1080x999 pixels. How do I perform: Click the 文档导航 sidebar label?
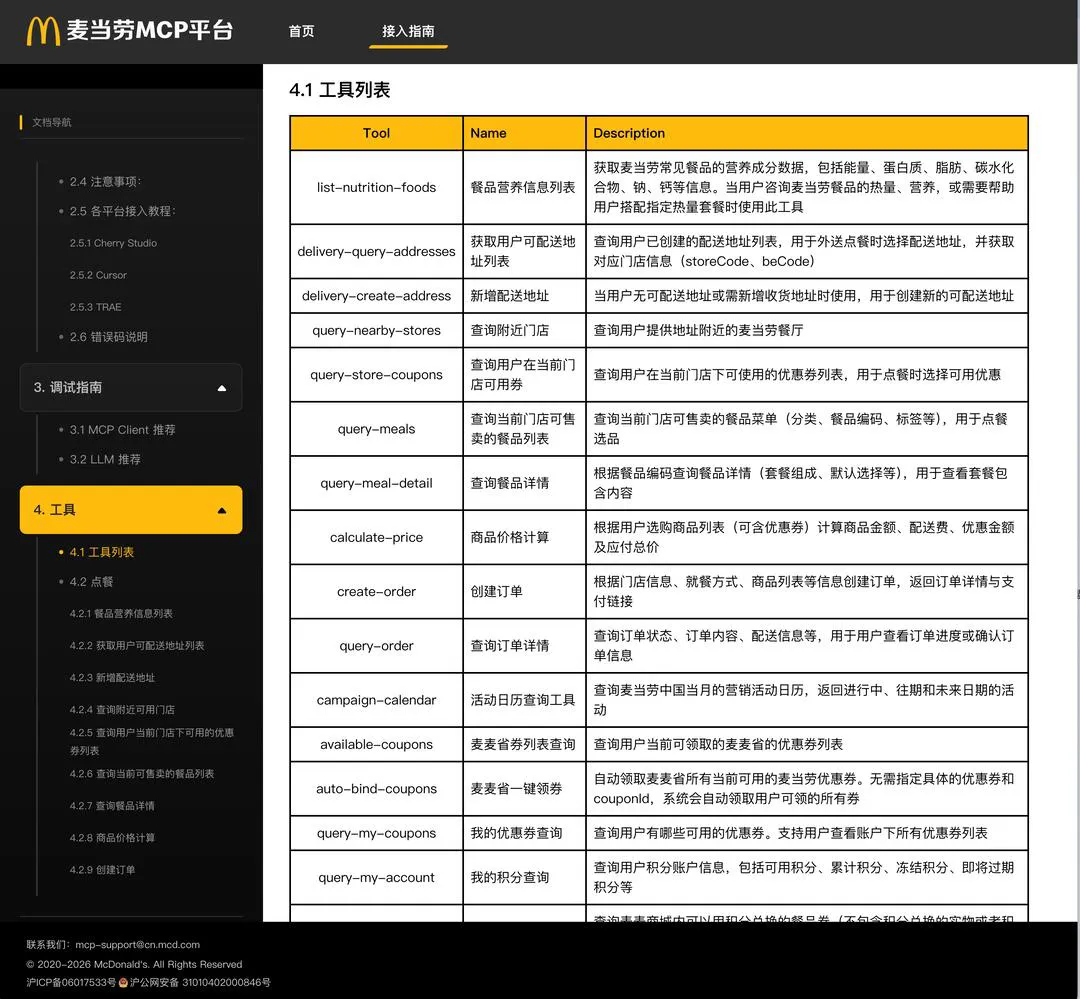[x=52, y=123]
